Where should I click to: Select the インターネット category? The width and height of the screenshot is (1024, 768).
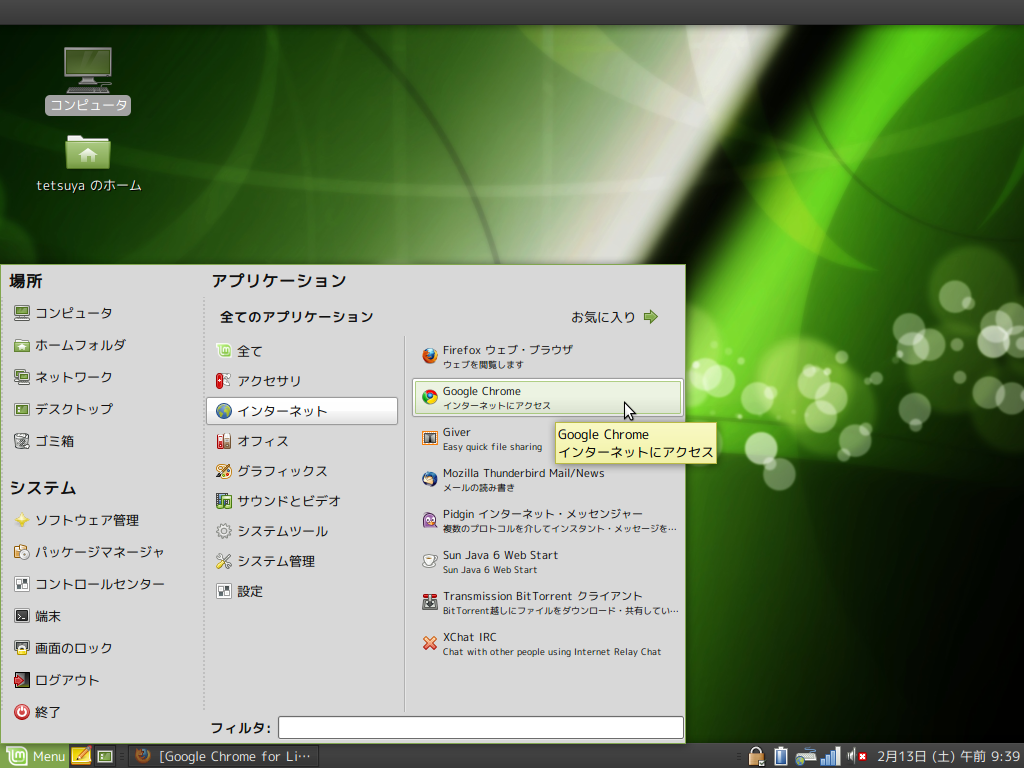tap(302, 411)
